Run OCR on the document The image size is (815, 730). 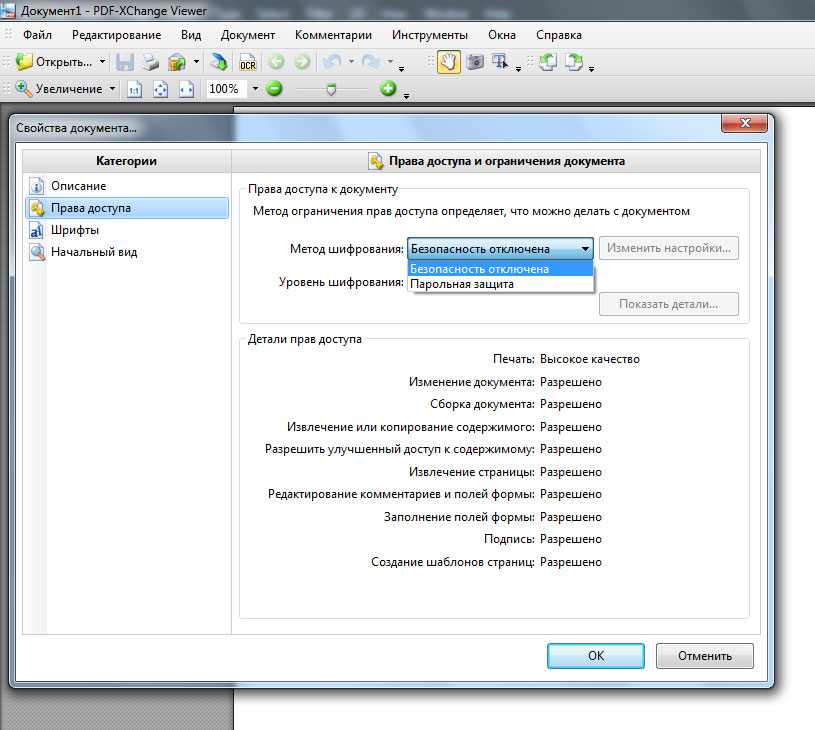(247, 62)
